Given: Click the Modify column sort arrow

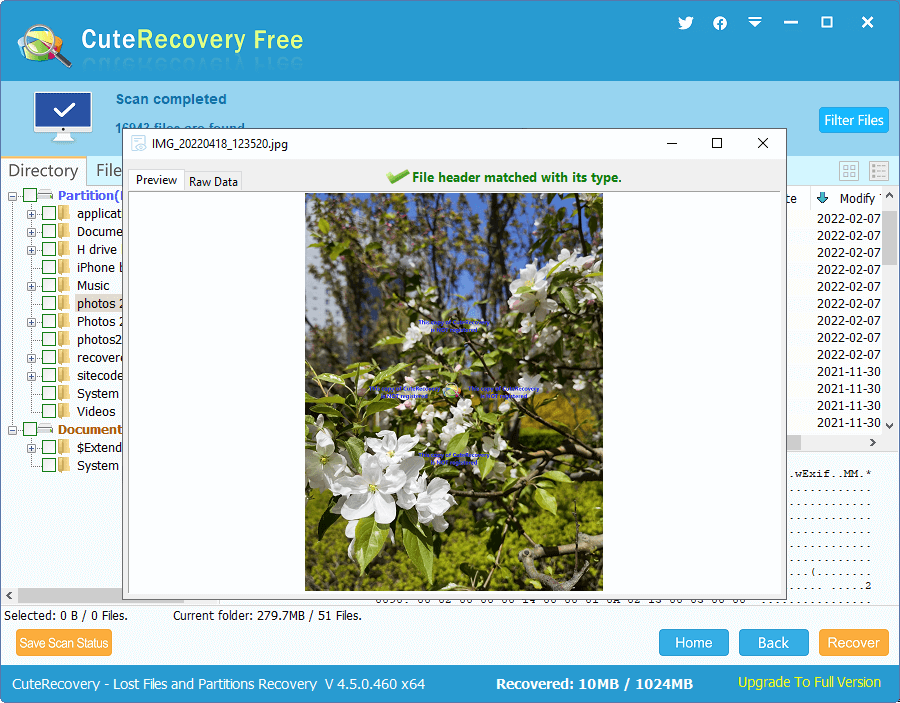Looking at the screenshot, I should click(823, 198).
